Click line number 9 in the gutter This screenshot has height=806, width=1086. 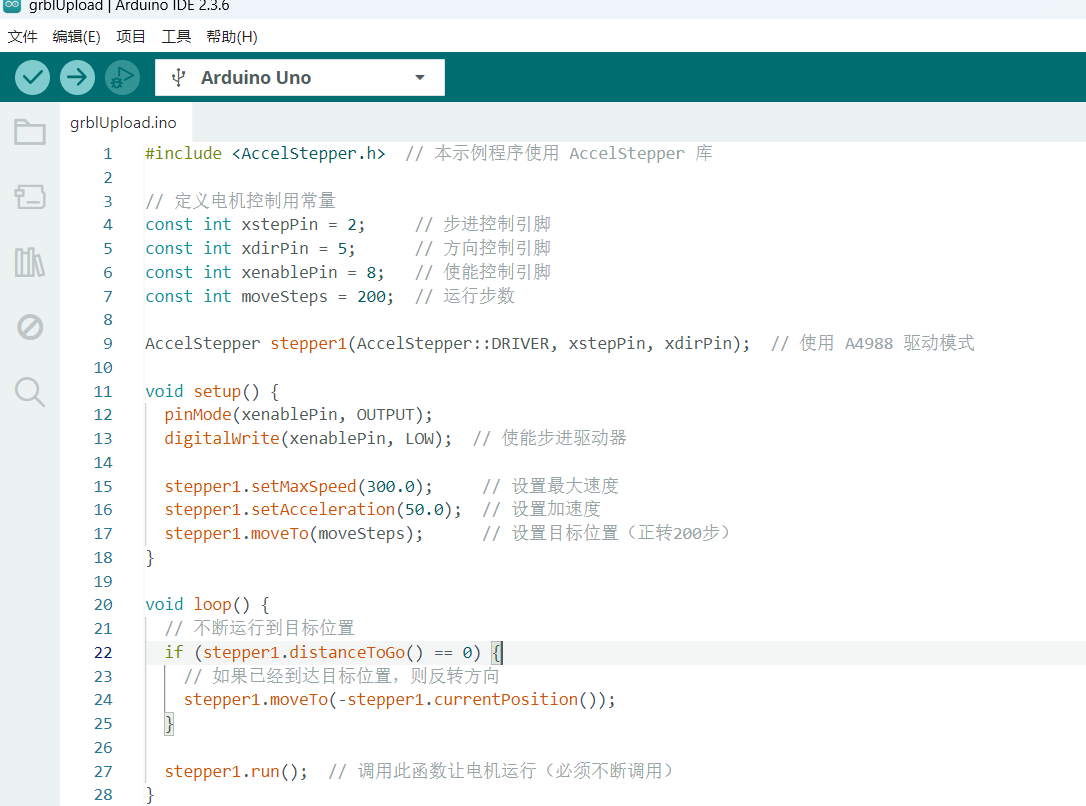pos(107,343)
